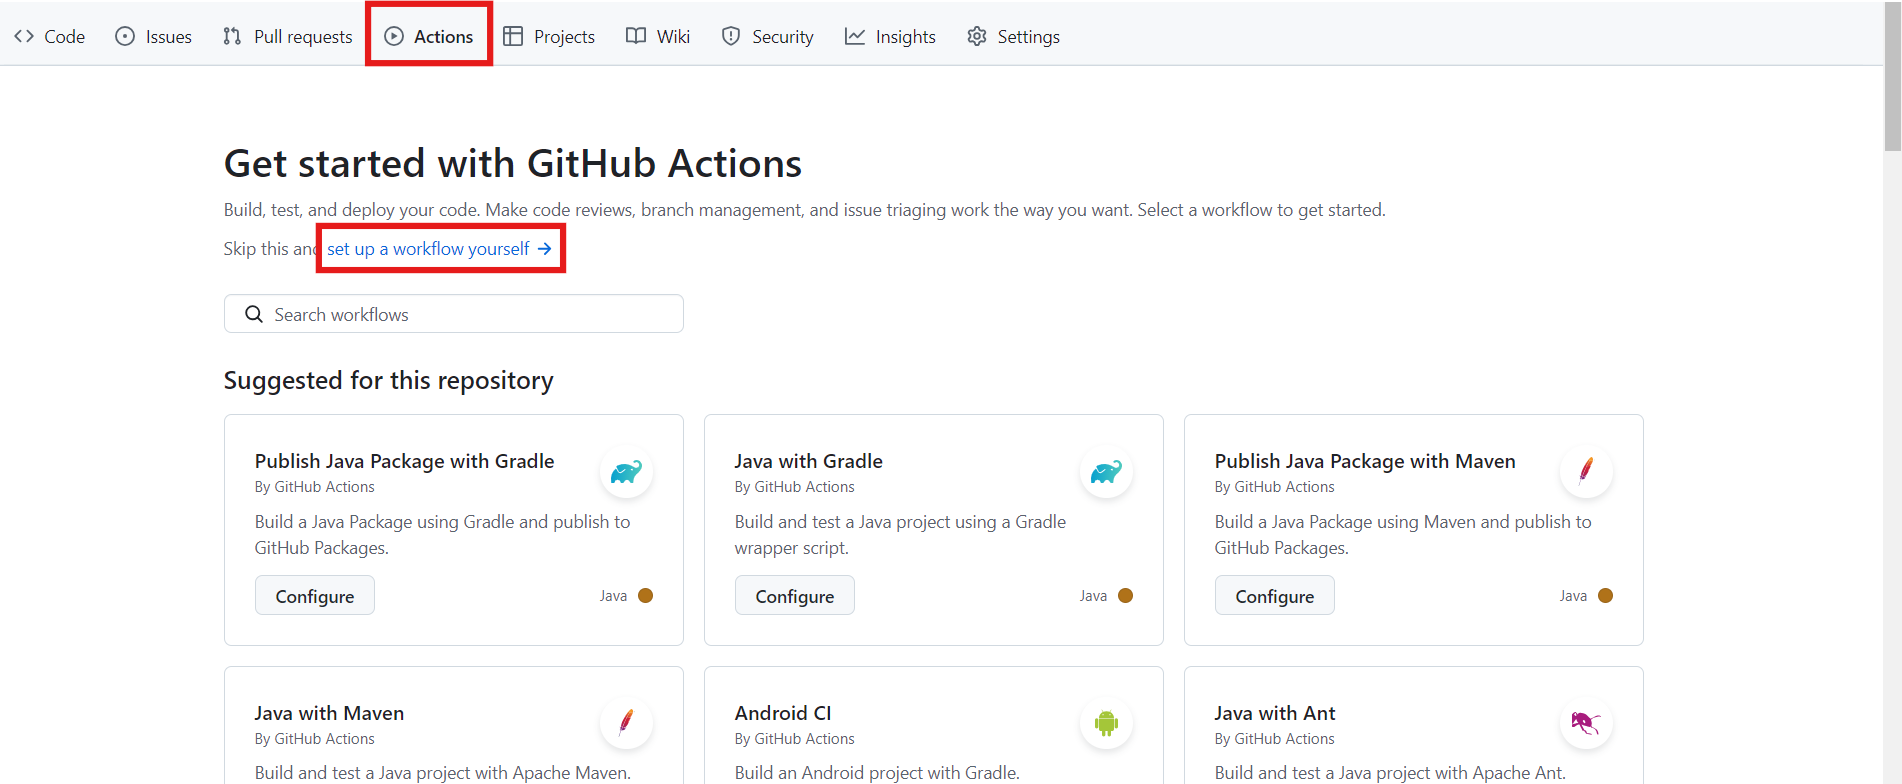Open the Code tab
The image size is (1902, 784).
pos(50,36)
